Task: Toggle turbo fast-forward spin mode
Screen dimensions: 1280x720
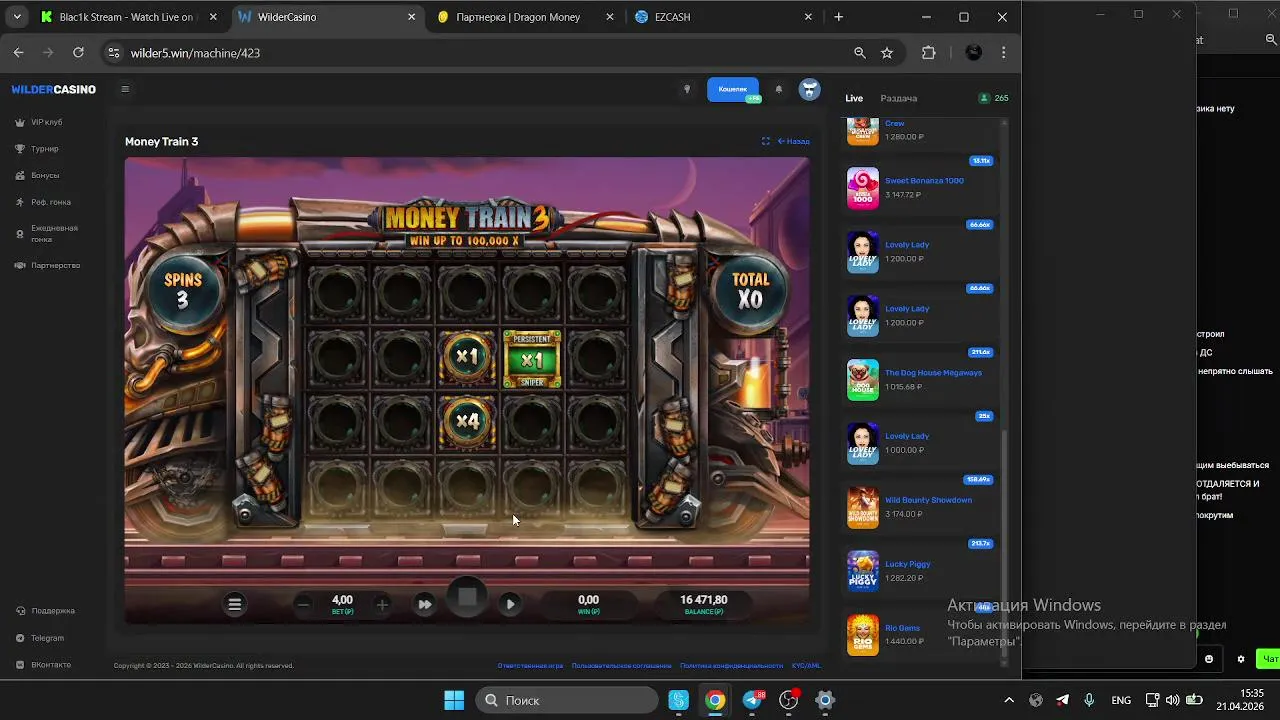Action: point(425,604)
